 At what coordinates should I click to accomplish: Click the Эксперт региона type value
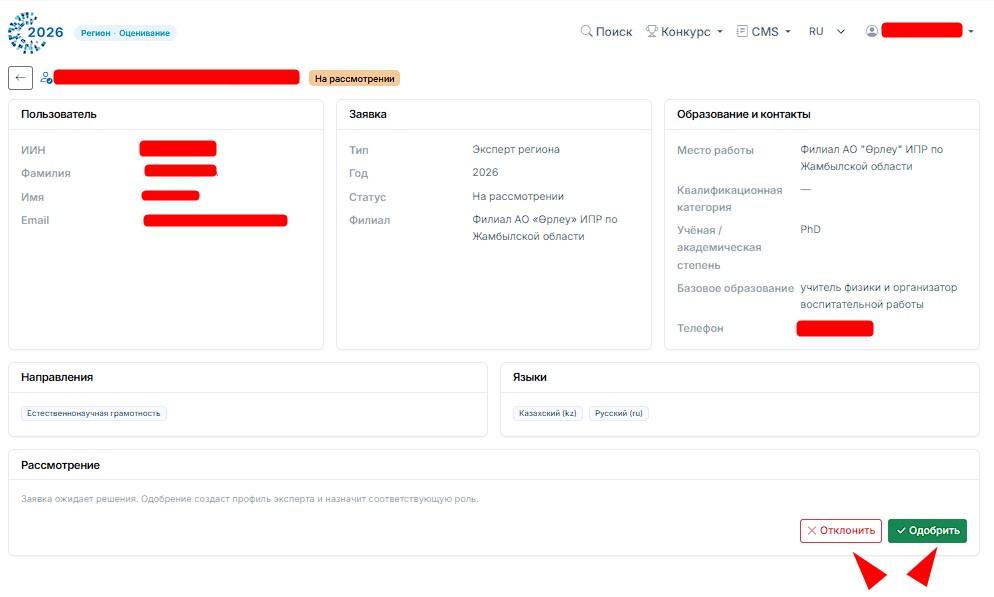point(516,150)
